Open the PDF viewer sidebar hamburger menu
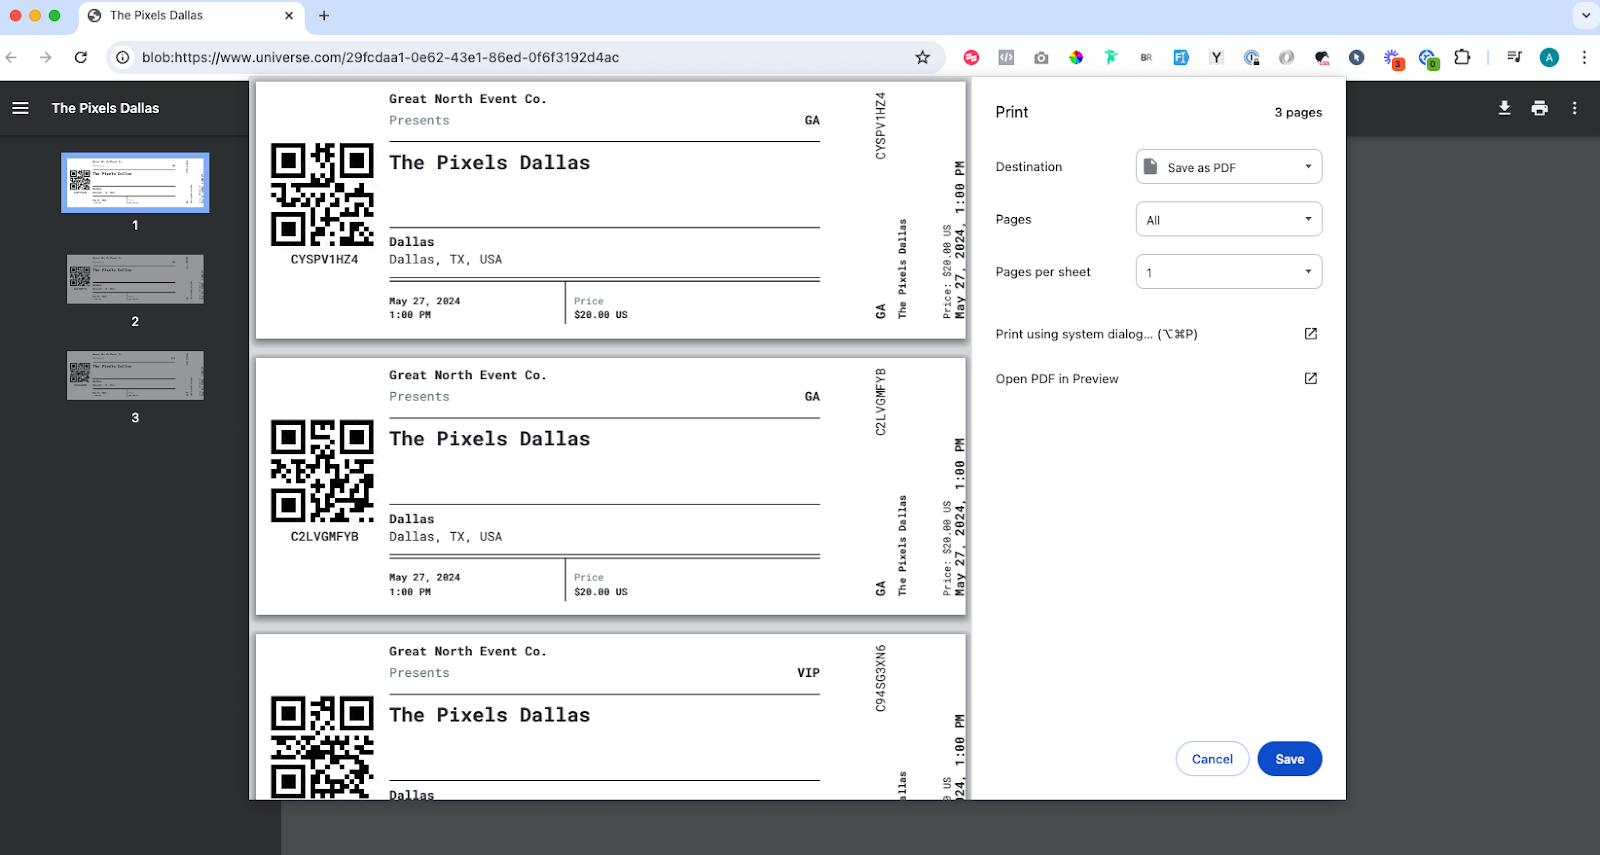The height and width of the screenshot is (855, 1600). [20, 108]
